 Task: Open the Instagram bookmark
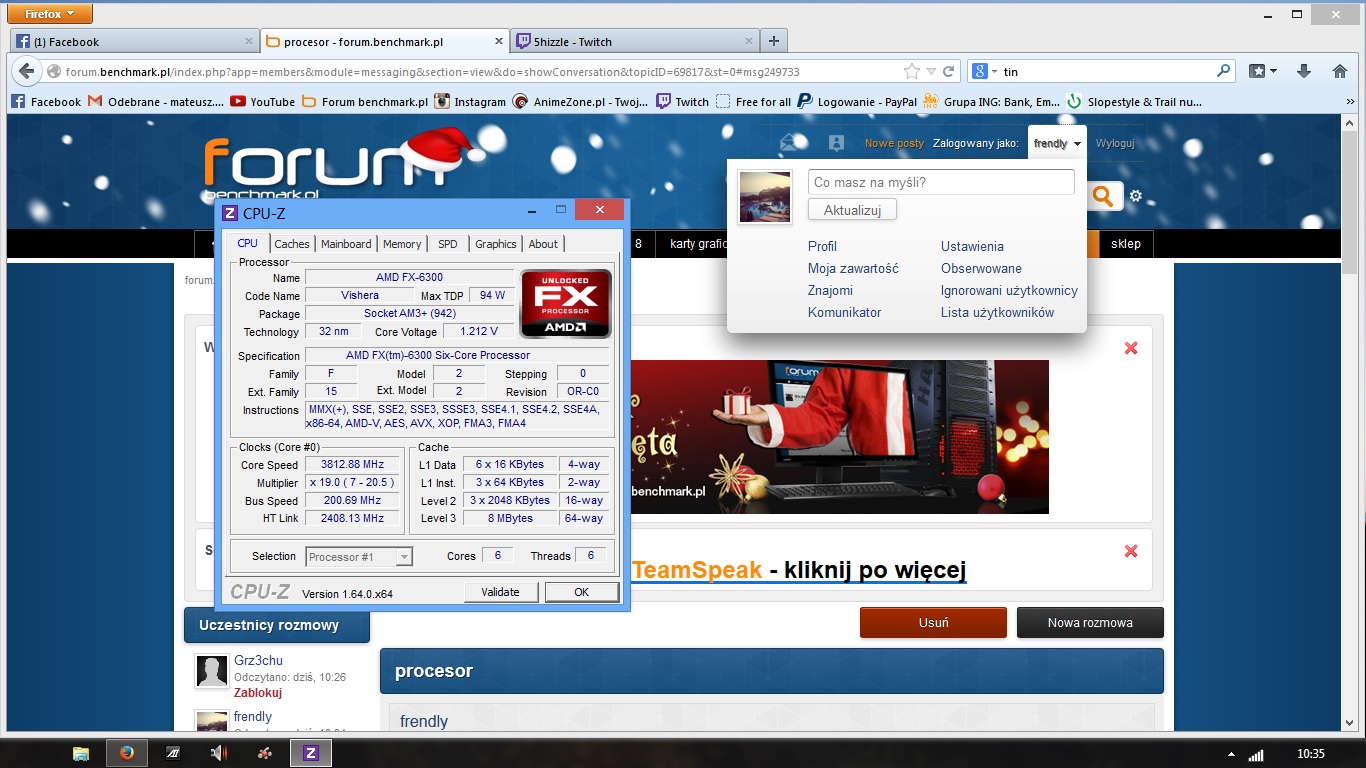(470, 102)
